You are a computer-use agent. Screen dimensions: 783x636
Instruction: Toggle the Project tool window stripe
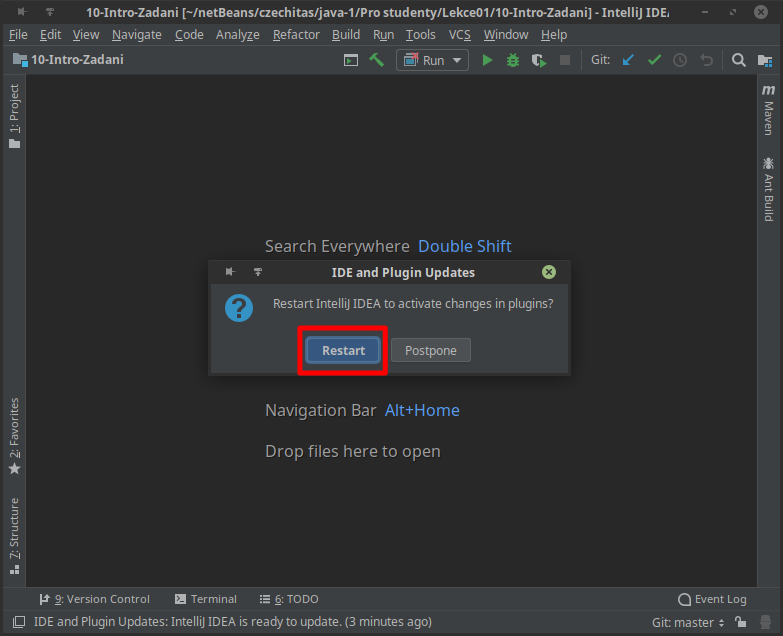[14, 116]
